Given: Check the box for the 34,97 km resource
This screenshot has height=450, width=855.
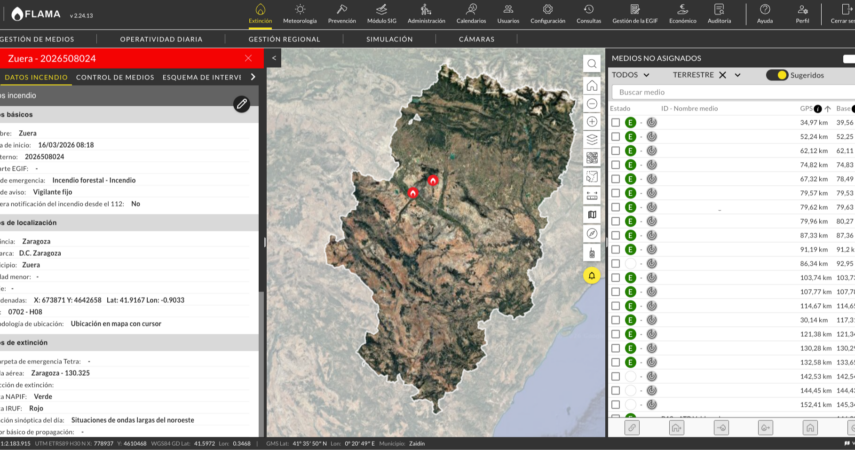Looking at the screenshot, I should tap(616, 122).
